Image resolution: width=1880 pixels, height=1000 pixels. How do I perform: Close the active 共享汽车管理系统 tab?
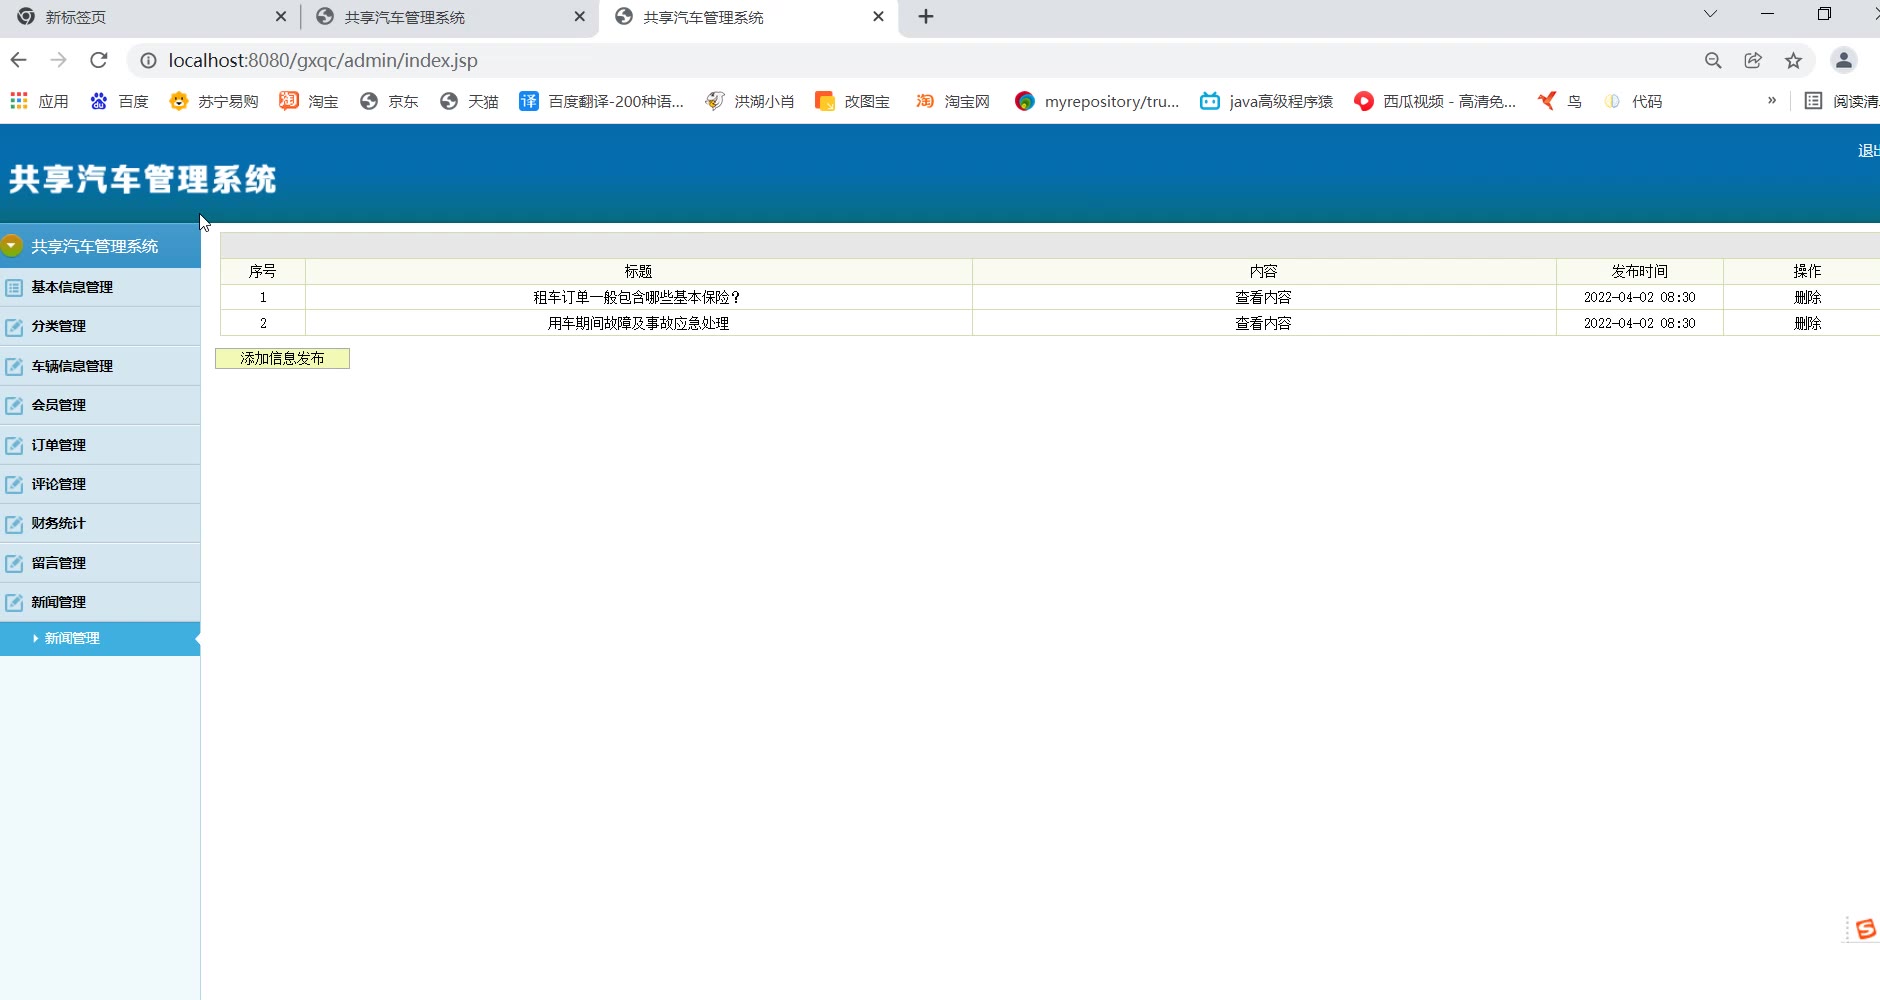878,17
